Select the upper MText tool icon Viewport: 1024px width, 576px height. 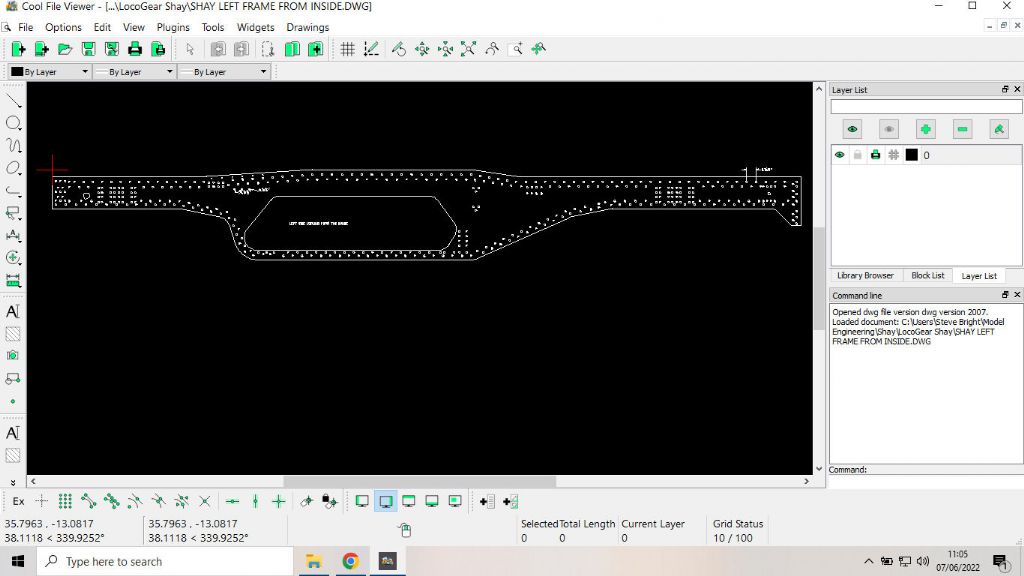coord(13,312)
